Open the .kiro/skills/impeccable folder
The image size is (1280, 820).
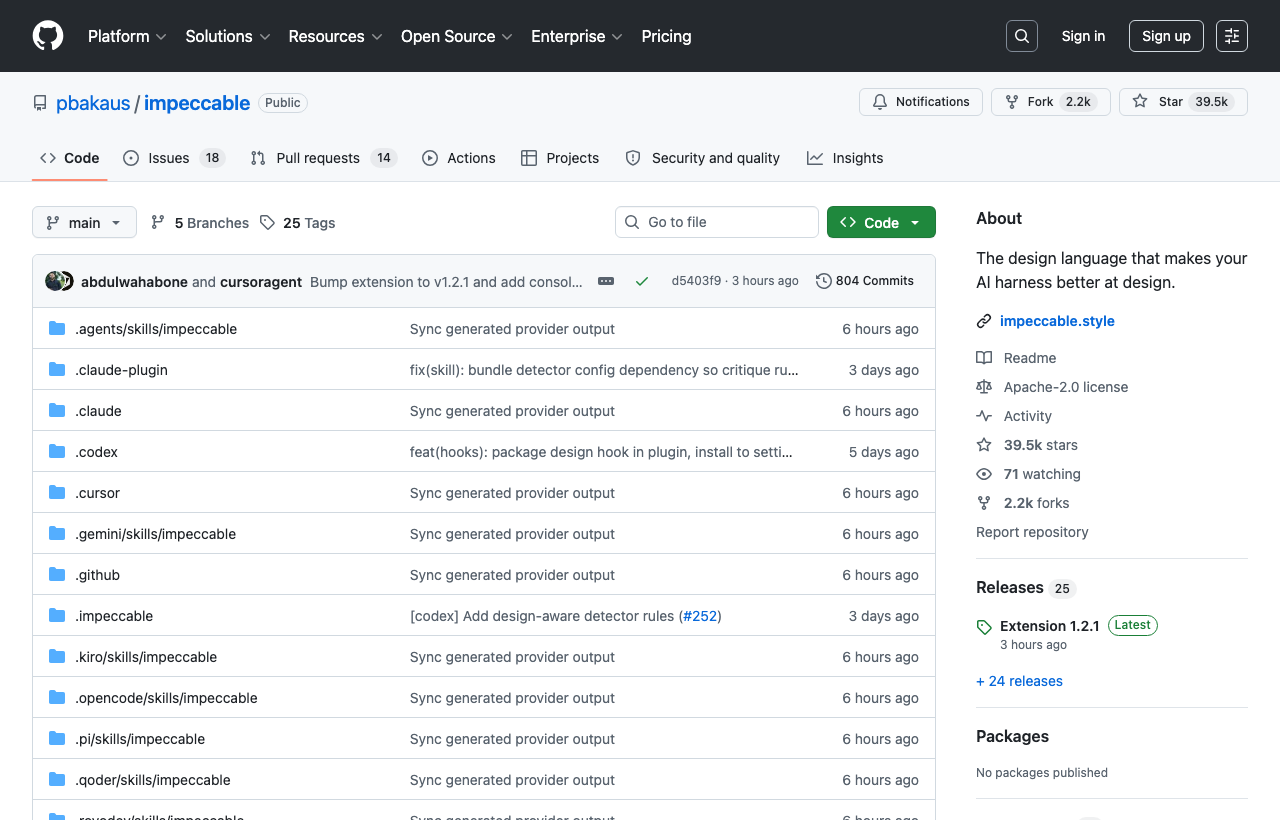(146, 657)
